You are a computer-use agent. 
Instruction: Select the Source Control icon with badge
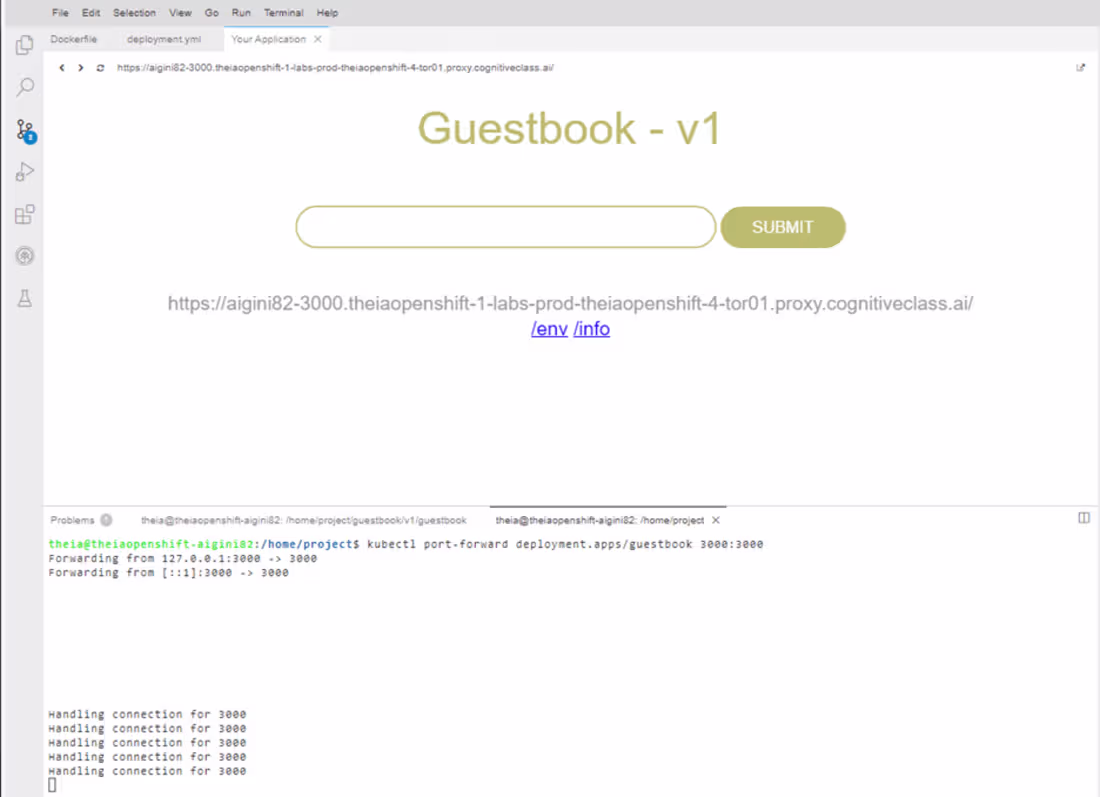(24, 128)
